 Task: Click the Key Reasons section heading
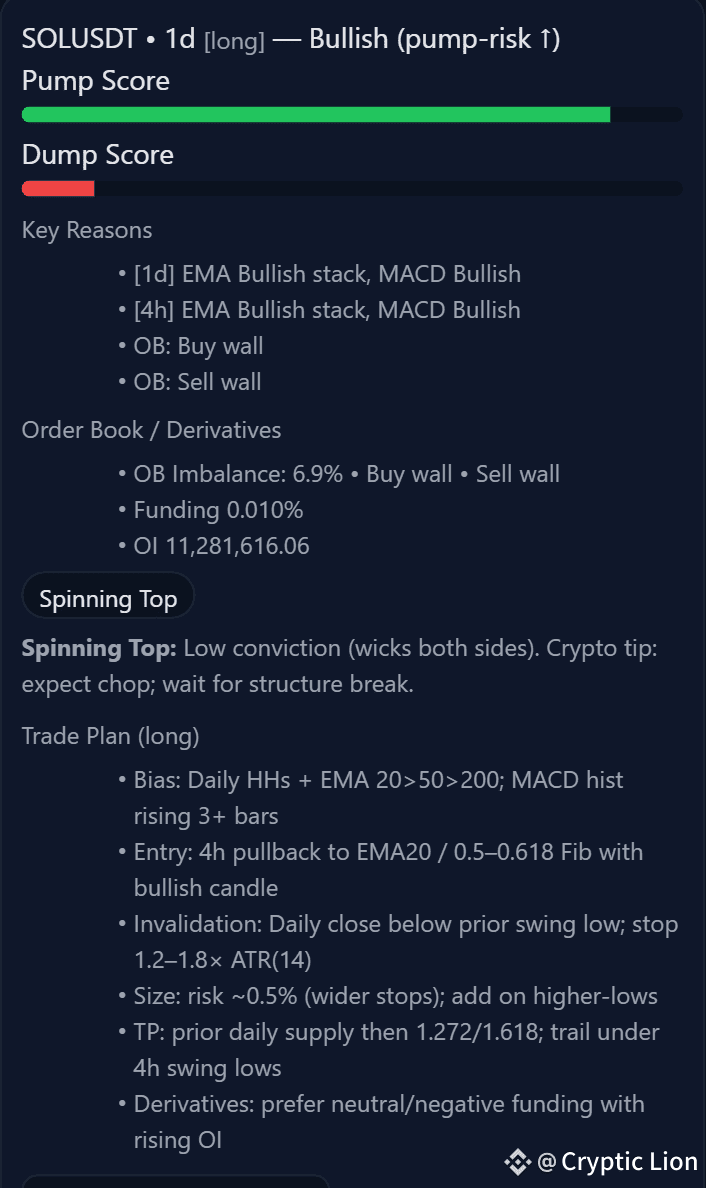click(x=87, y=230)
